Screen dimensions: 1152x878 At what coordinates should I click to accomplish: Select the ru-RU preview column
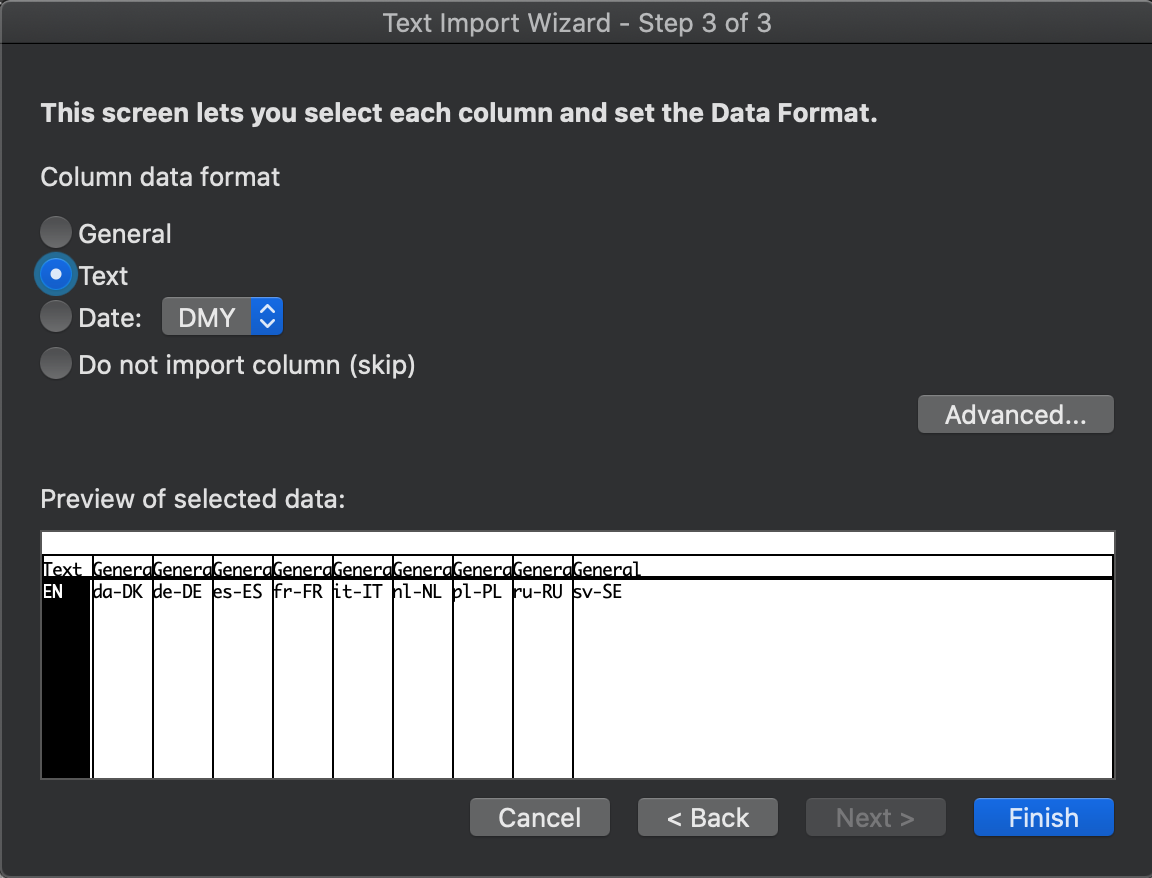543,678
